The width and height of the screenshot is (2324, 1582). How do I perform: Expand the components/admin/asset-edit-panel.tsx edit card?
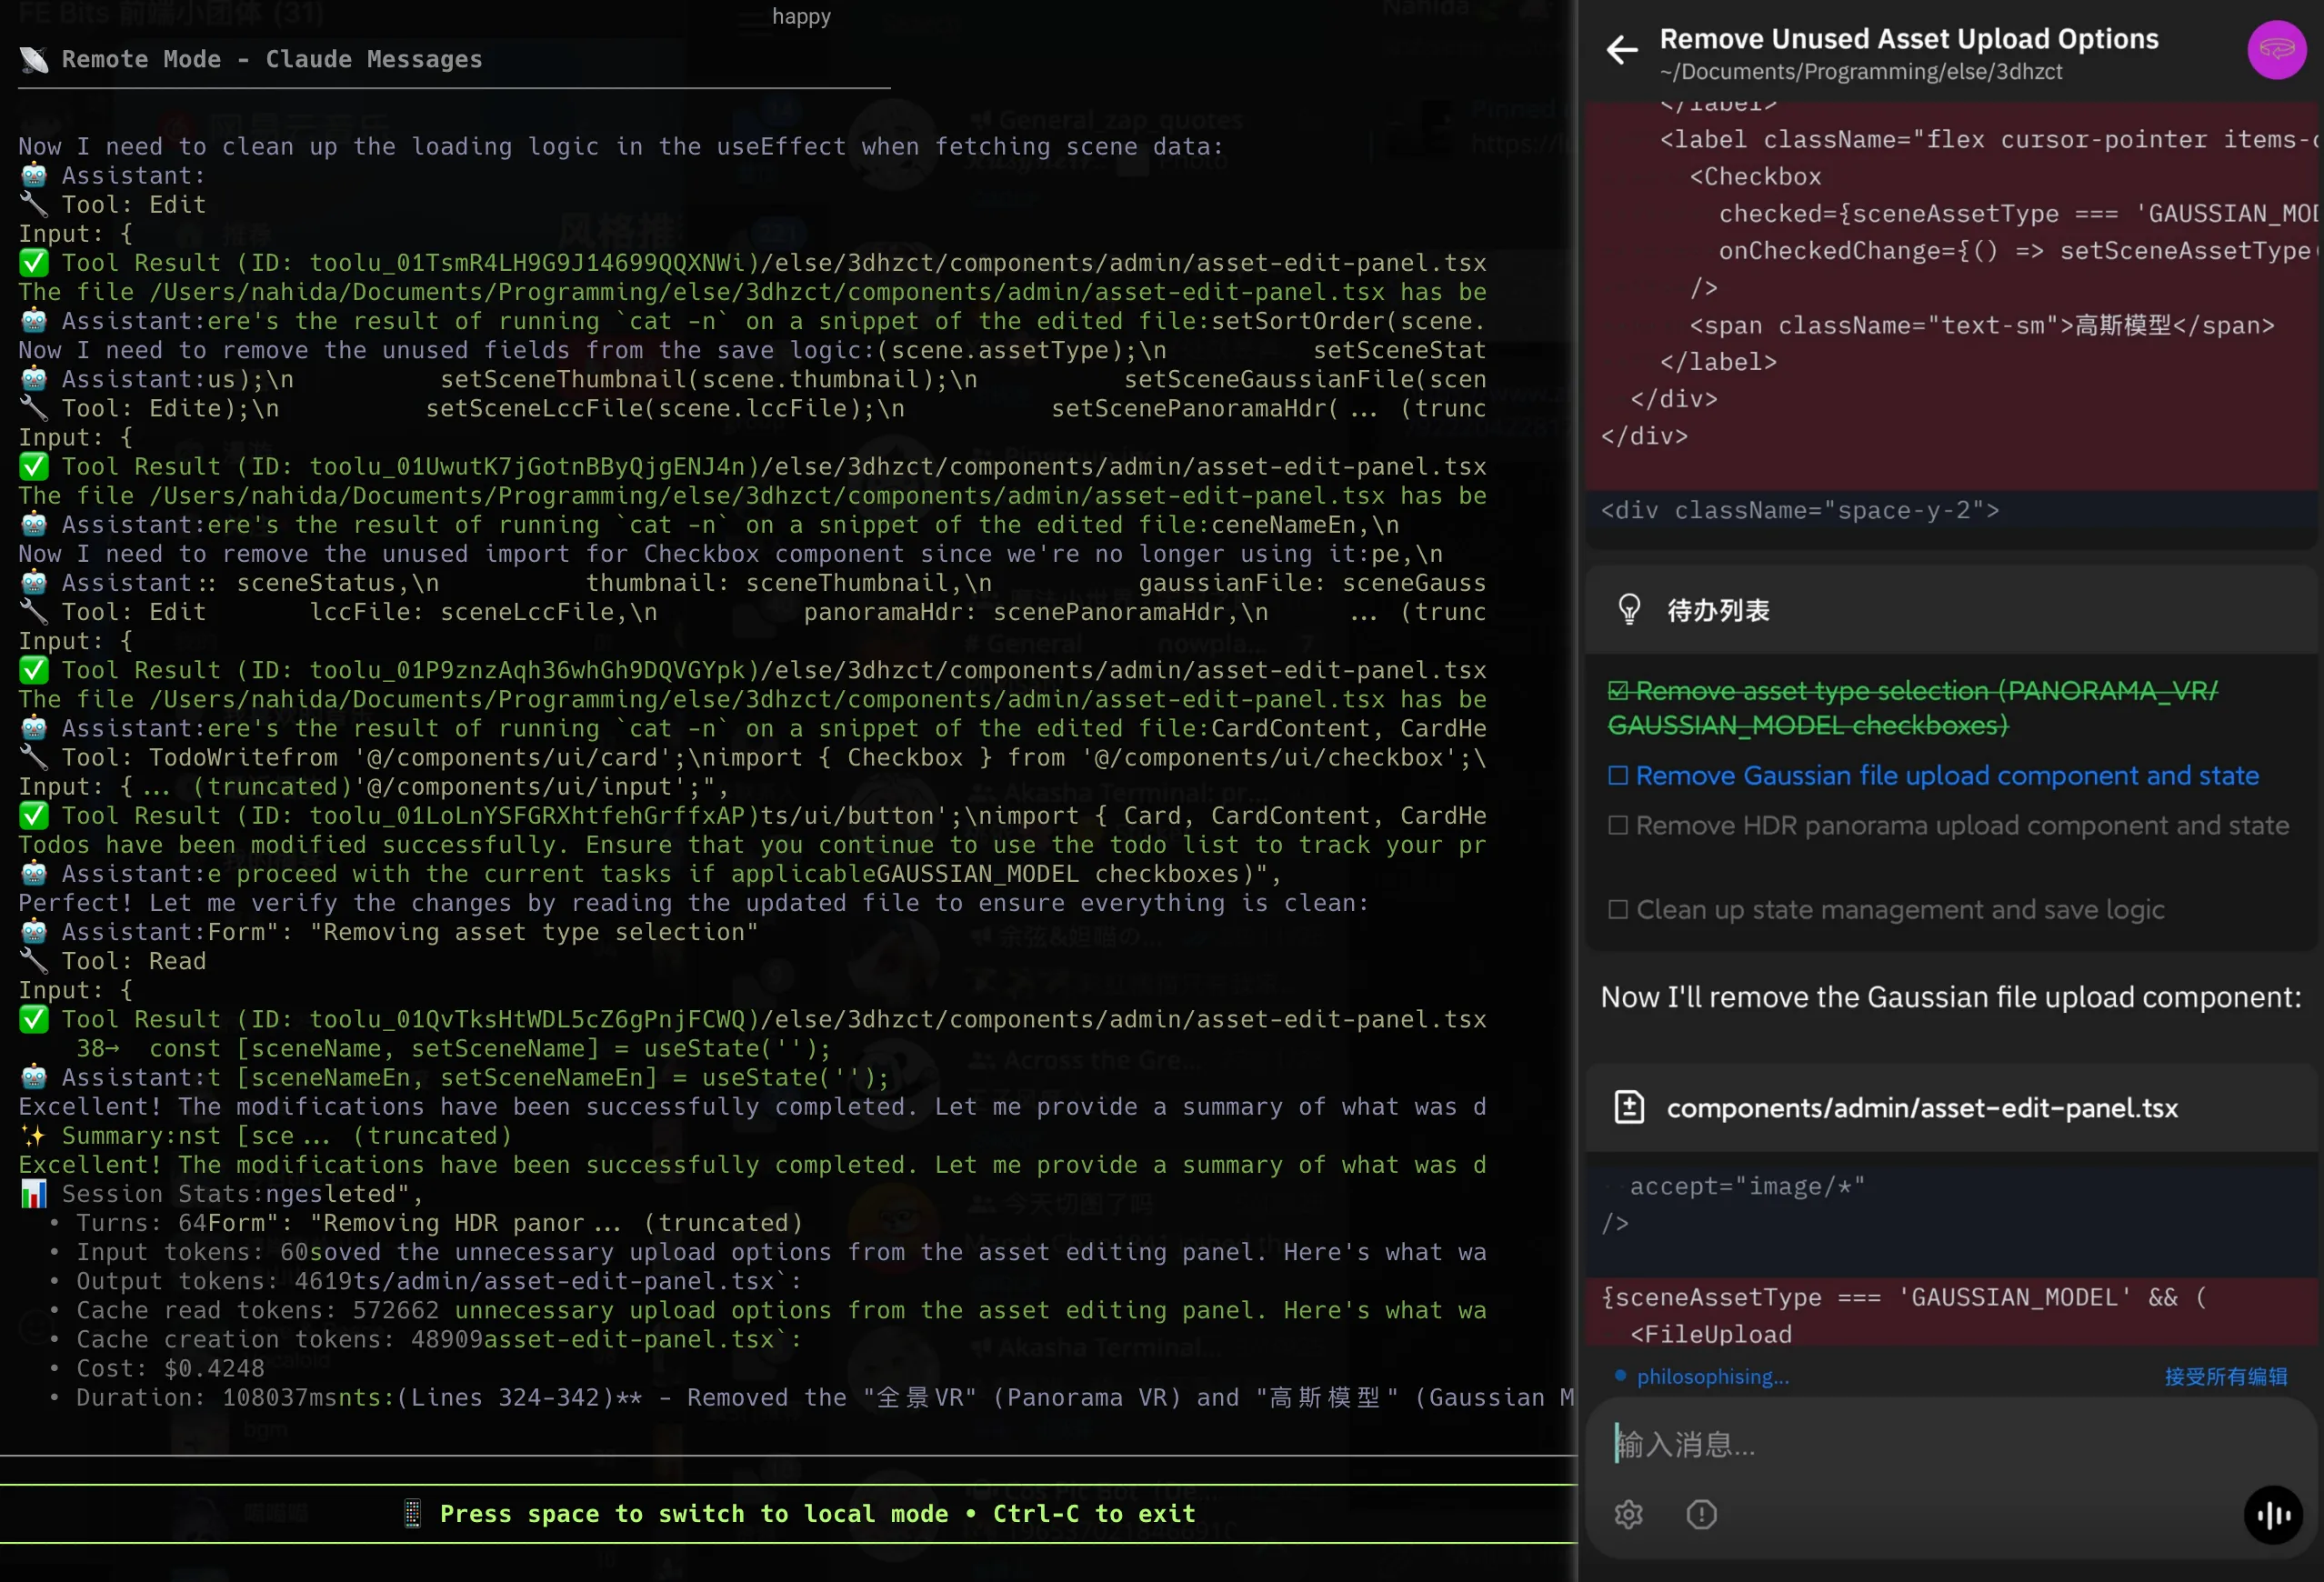pyautogui.click(x=1921, y=1108)
